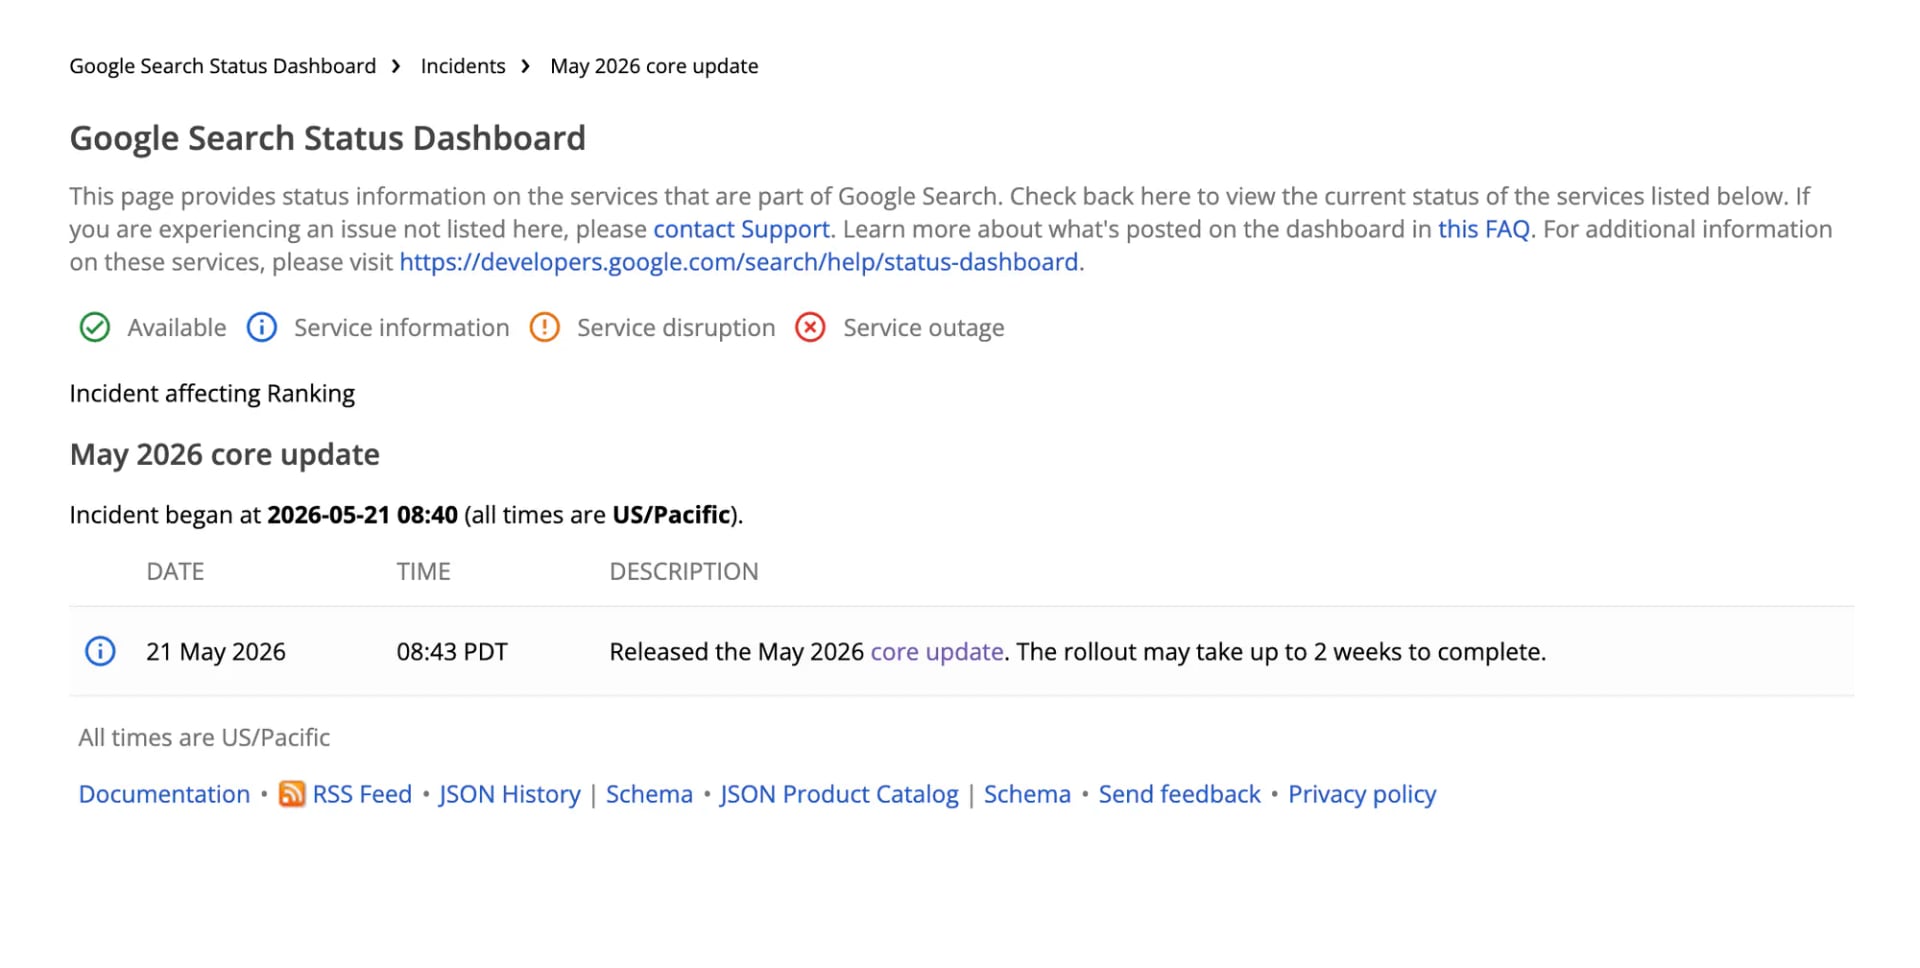Viewport: 1920px width, 968px height.
Task: Click the red Service outage icon
Action: tap(811, 328)
